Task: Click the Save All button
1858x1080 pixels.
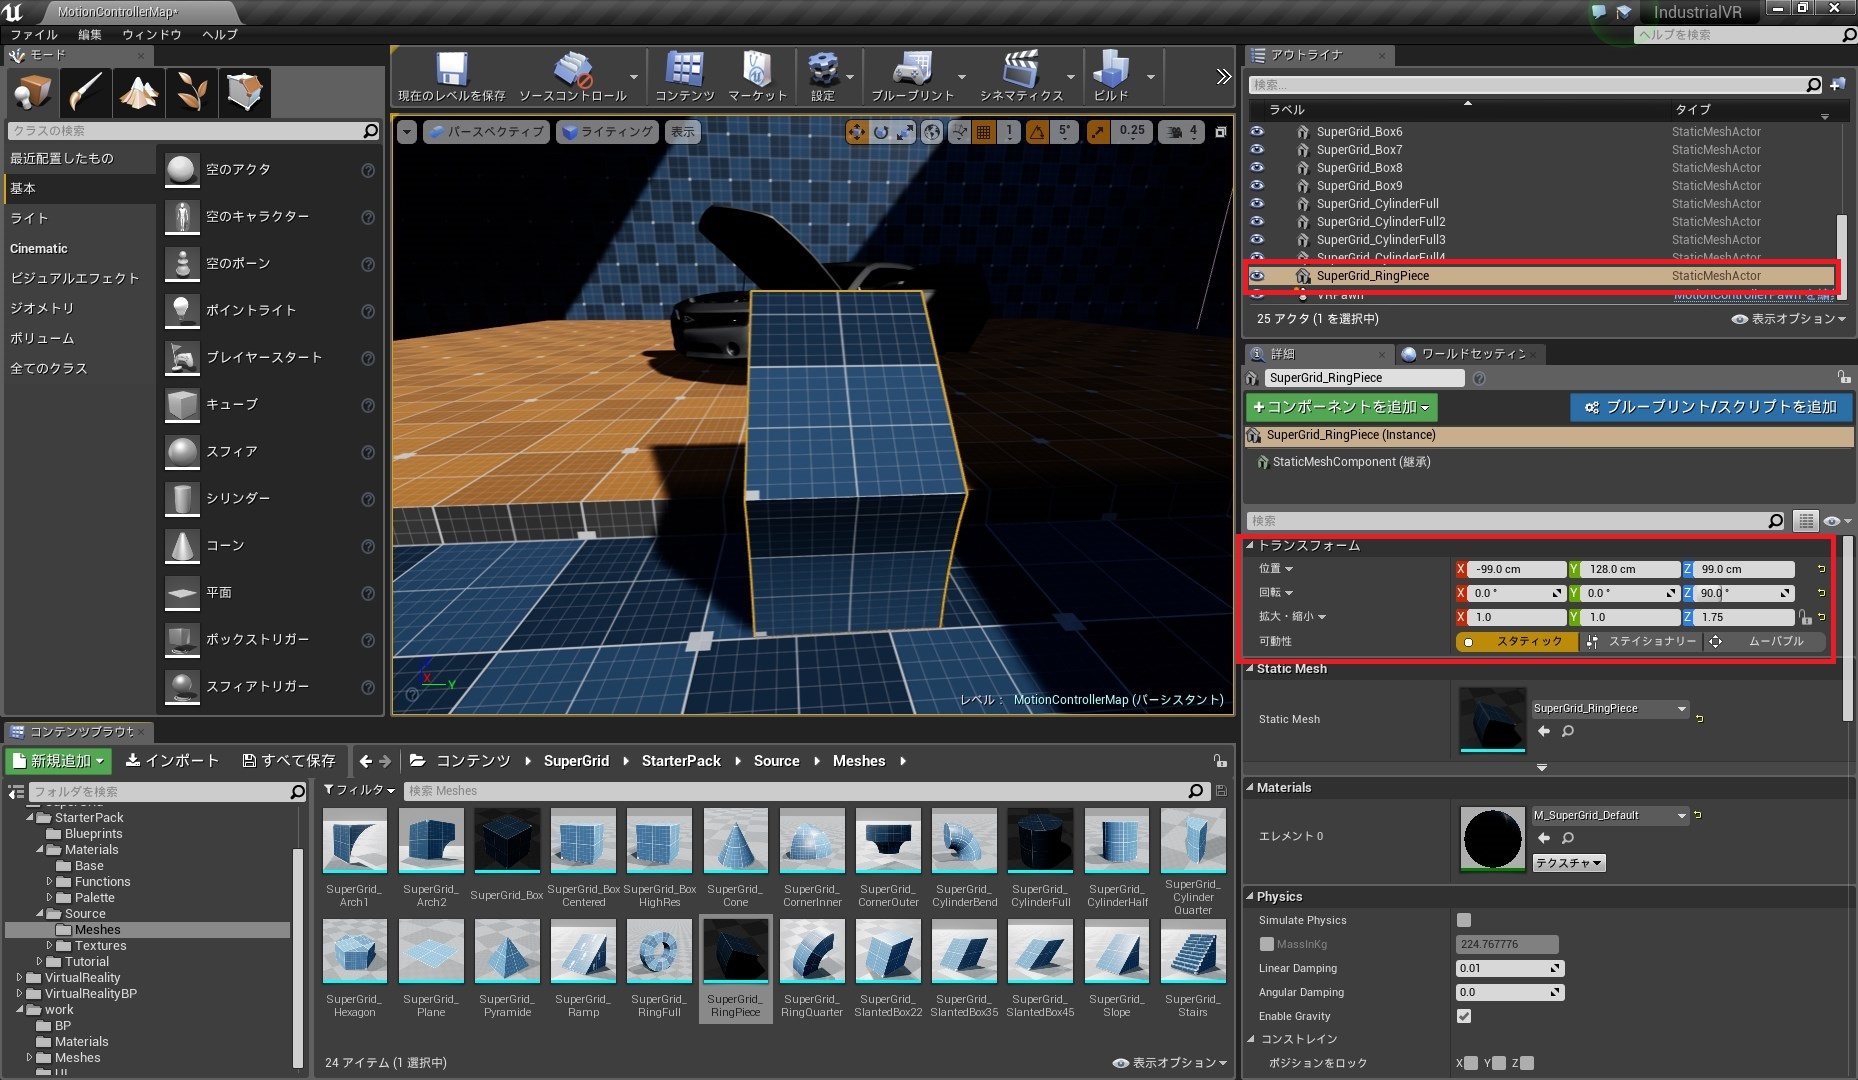Action: click(289, 761)
